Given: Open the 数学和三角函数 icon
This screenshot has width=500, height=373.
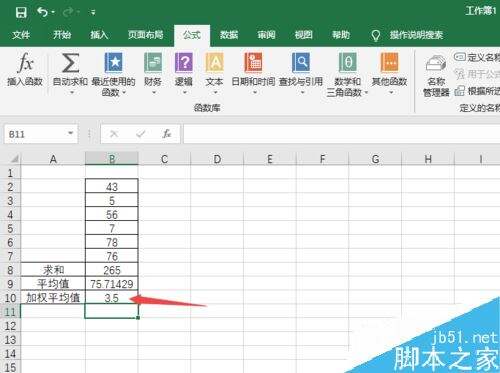Looking at the screenshot, I should pyautogui.click(x=348, y=63).
